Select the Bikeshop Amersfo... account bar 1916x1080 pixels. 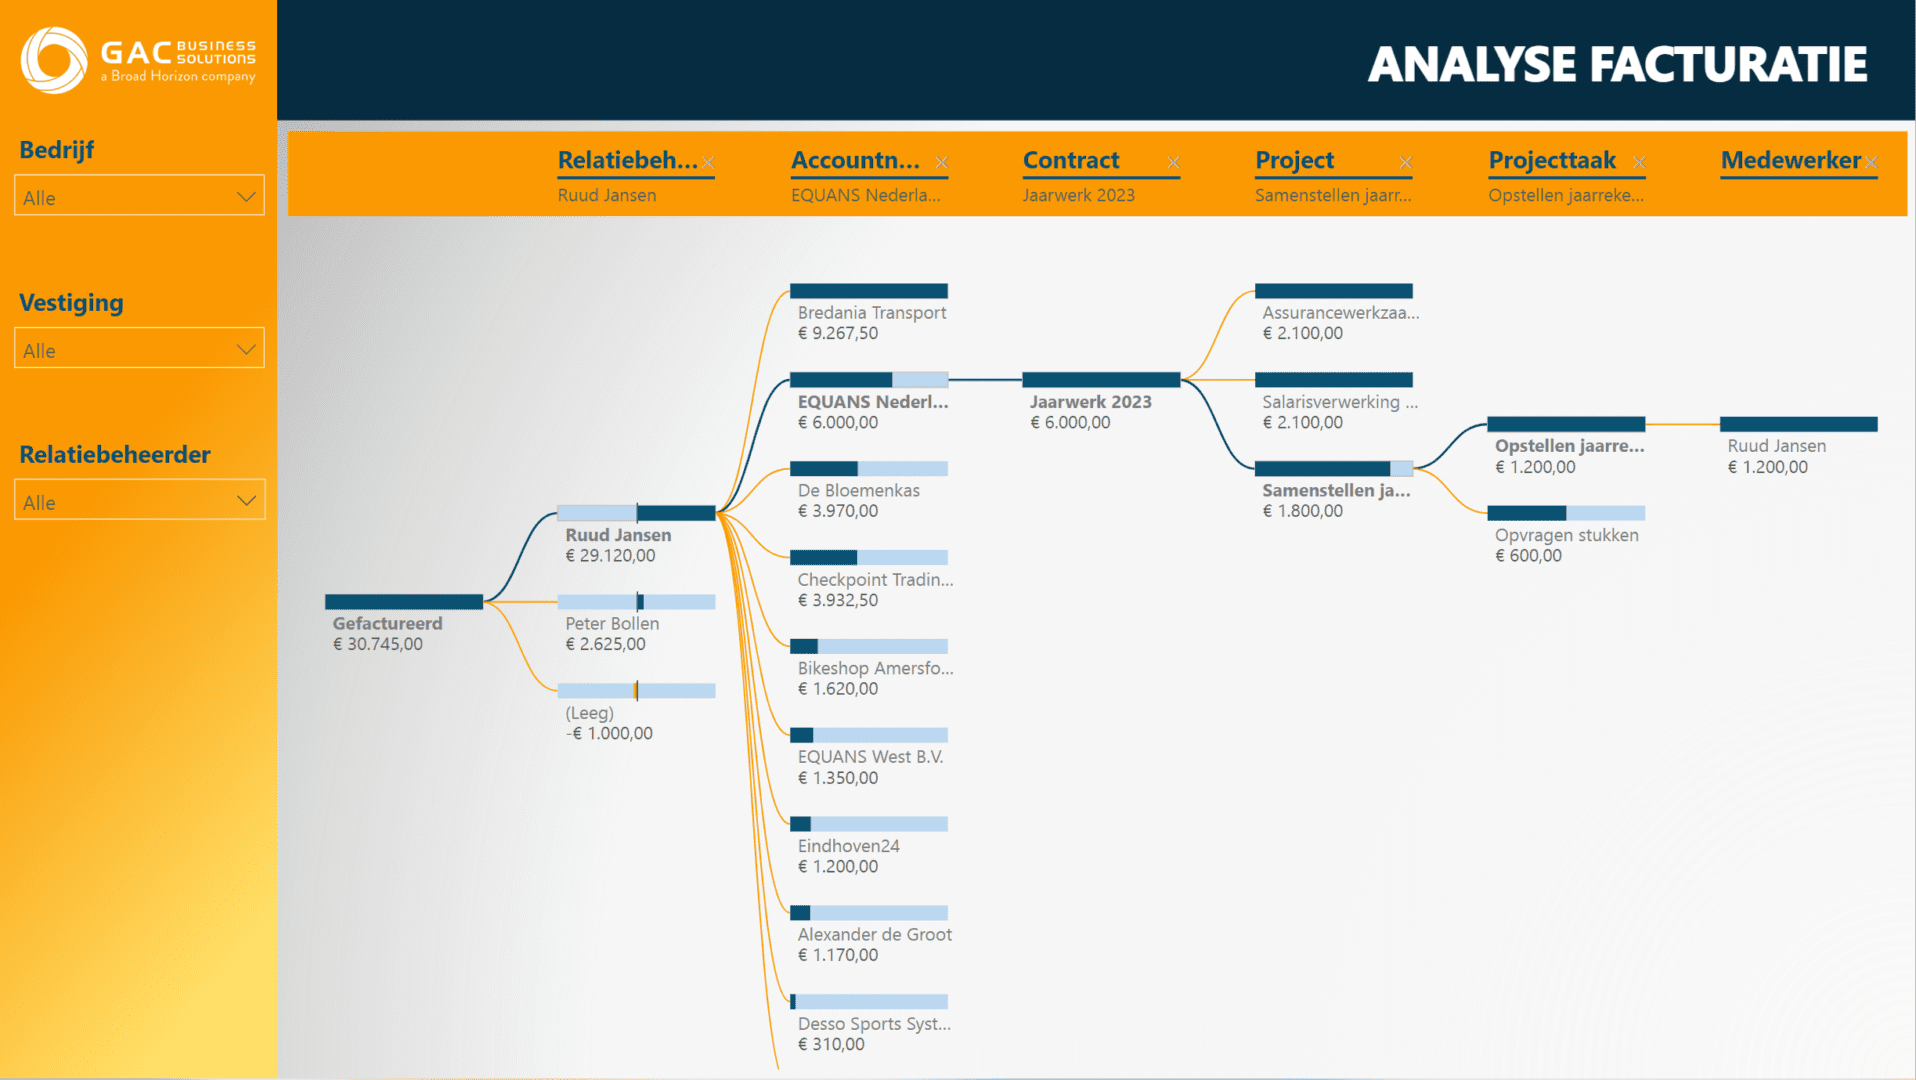[x=869, y=646]
